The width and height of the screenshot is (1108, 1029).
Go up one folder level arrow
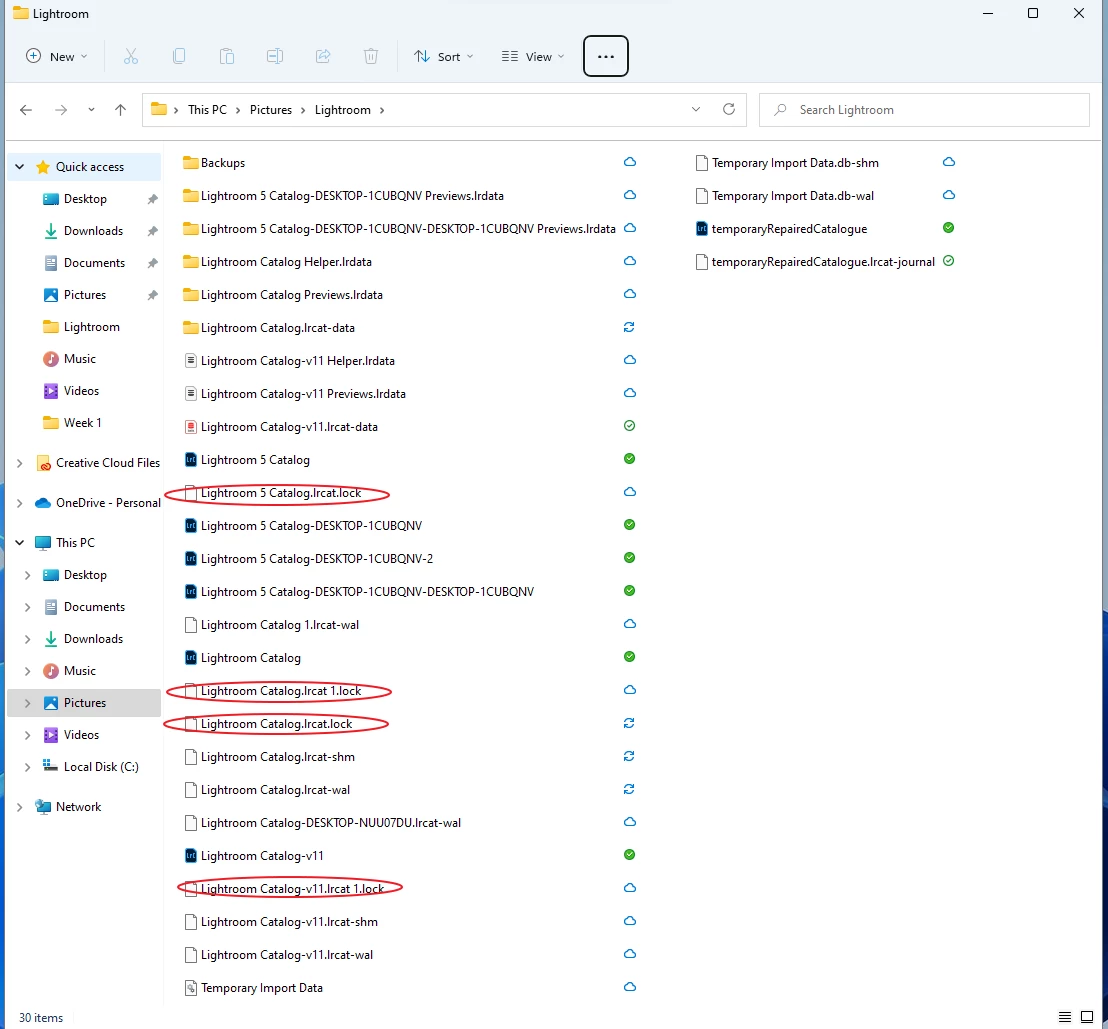point(120,110)
